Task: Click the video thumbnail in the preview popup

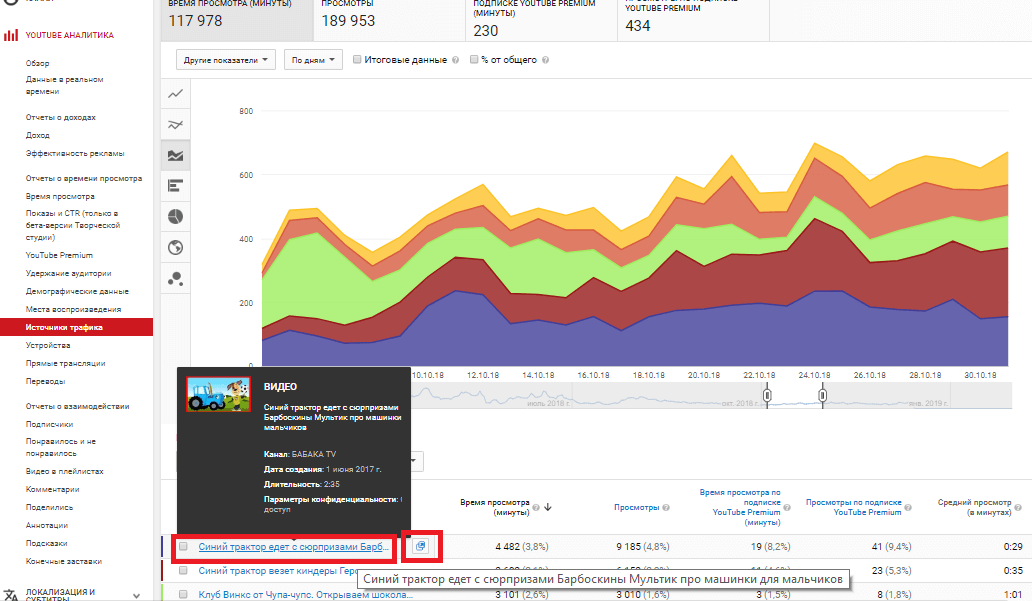Action: [217, 394]
